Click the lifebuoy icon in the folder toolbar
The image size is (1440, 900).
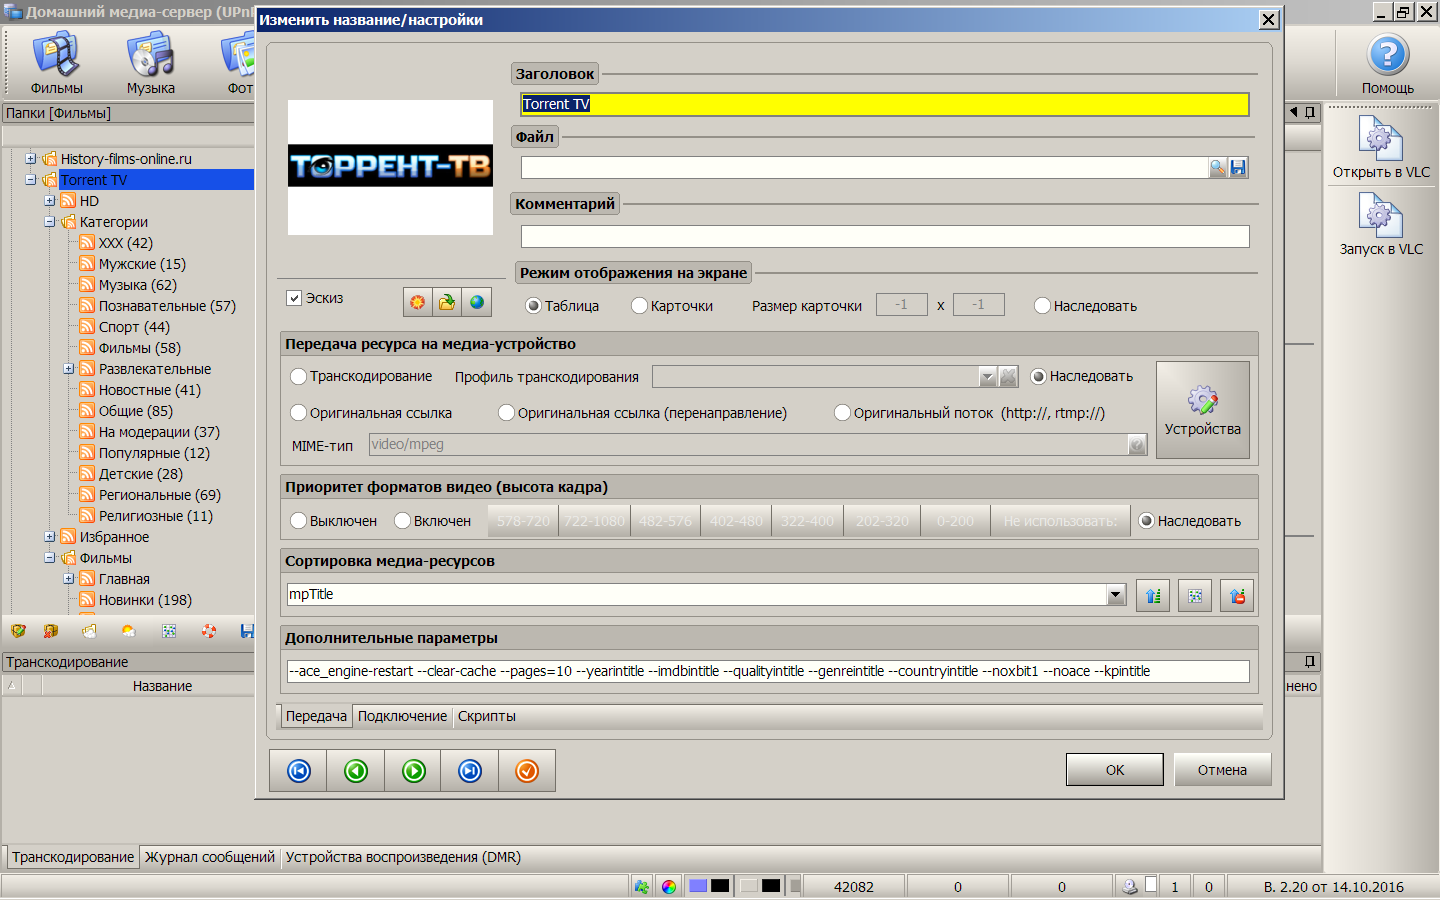coord(209,631)
